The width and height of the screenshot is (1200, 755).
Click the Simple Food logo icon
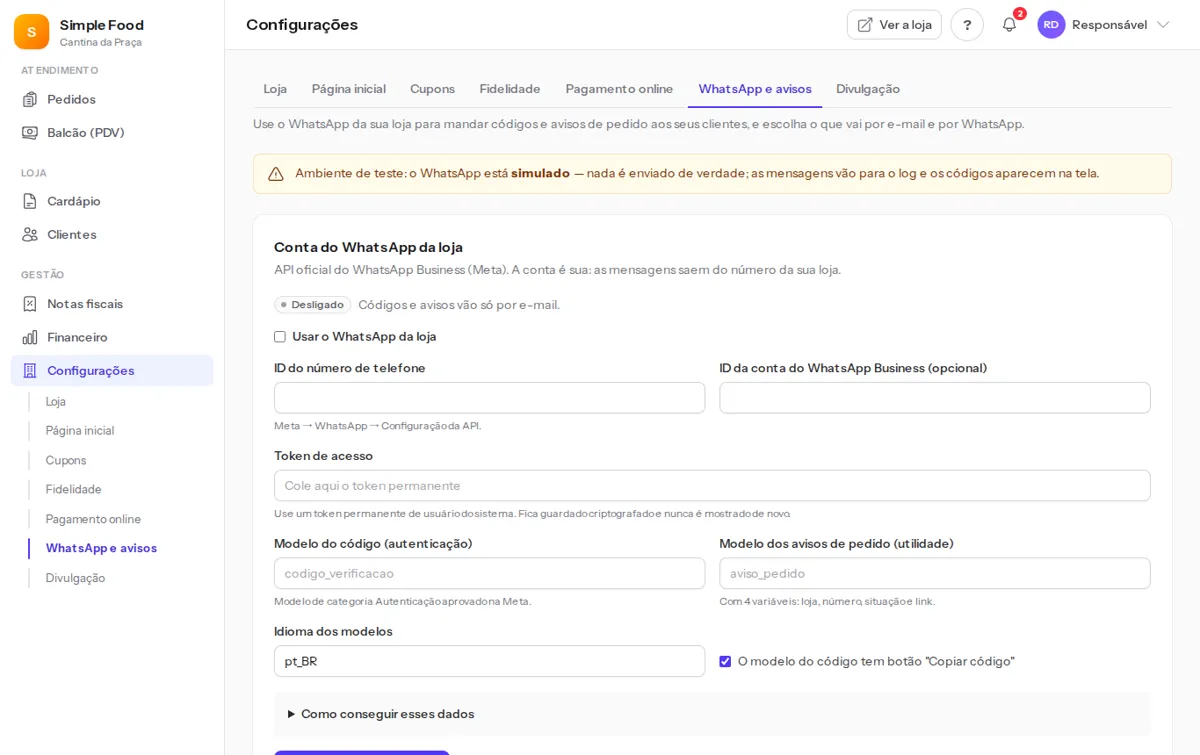coord(31,32)
